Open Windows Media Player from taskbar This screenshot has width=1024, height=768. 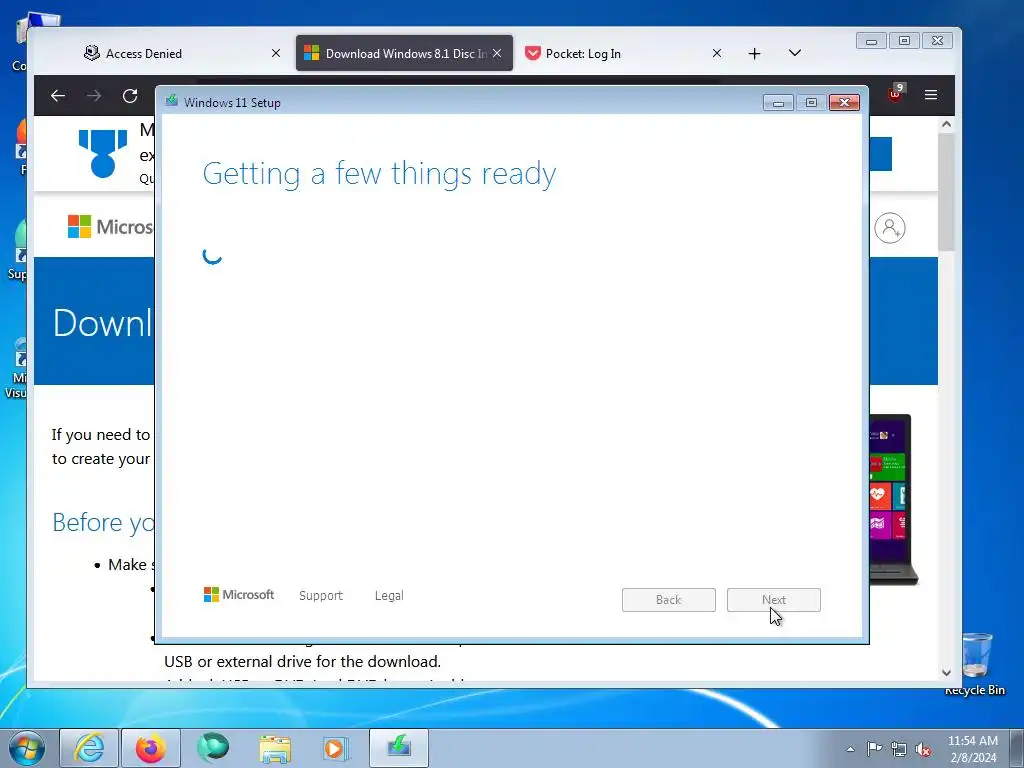(x=336, y=748)
